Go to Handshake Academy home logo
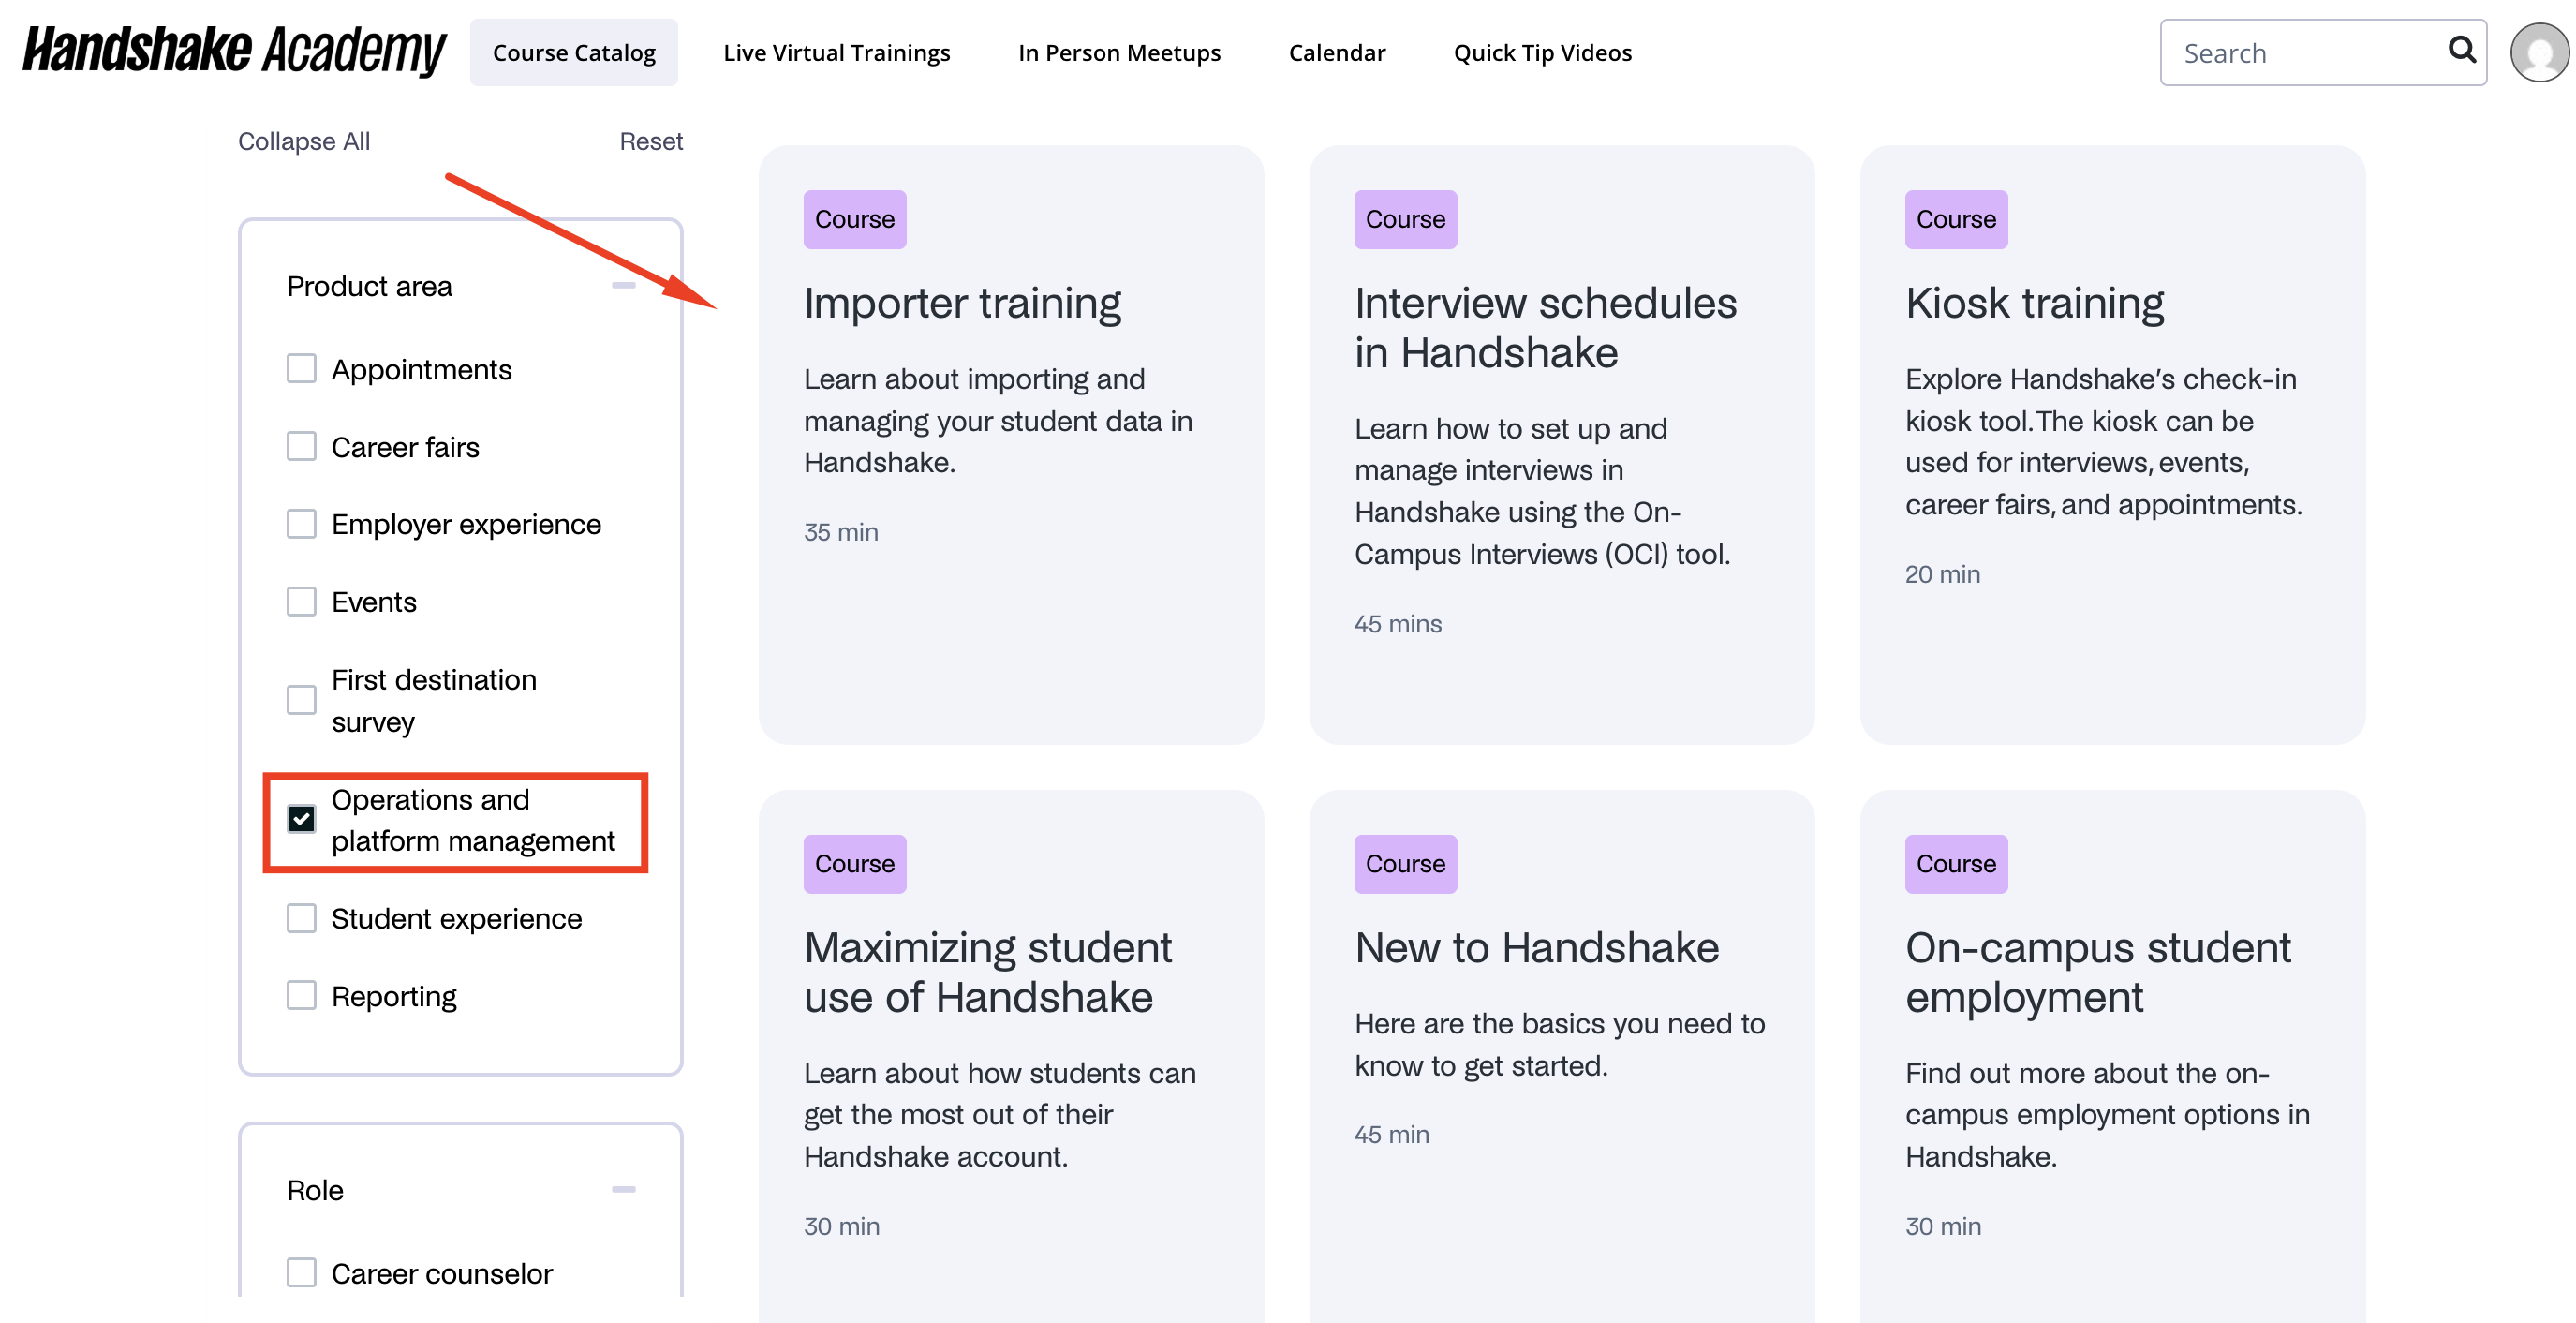2576x1323 pixels. [235, 51]
